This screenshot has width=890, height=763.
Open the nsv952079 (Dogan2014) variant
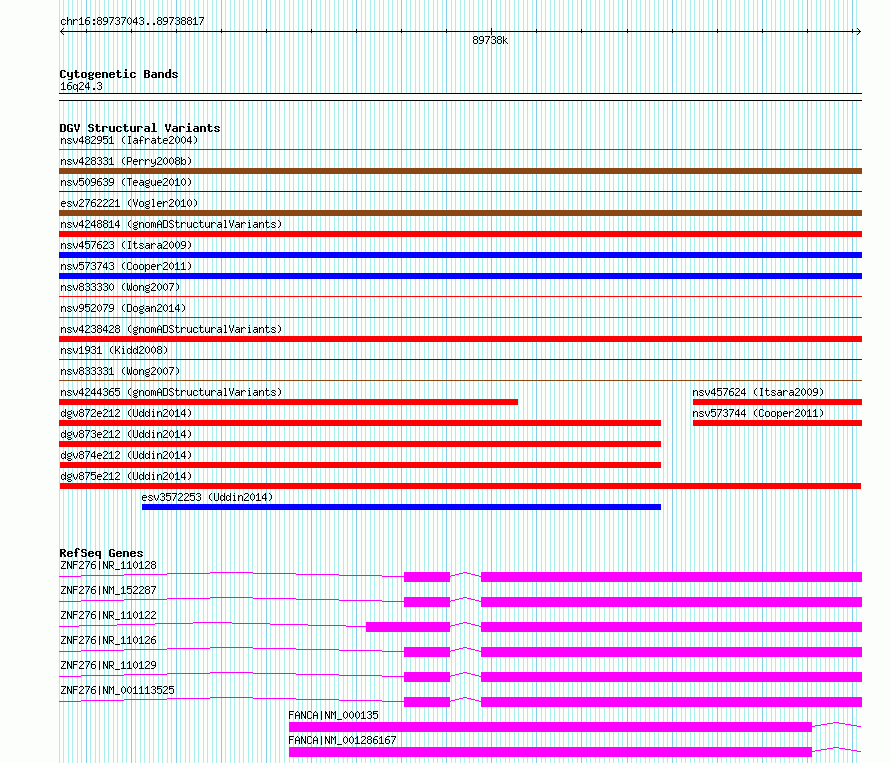[x=123, y=308]
